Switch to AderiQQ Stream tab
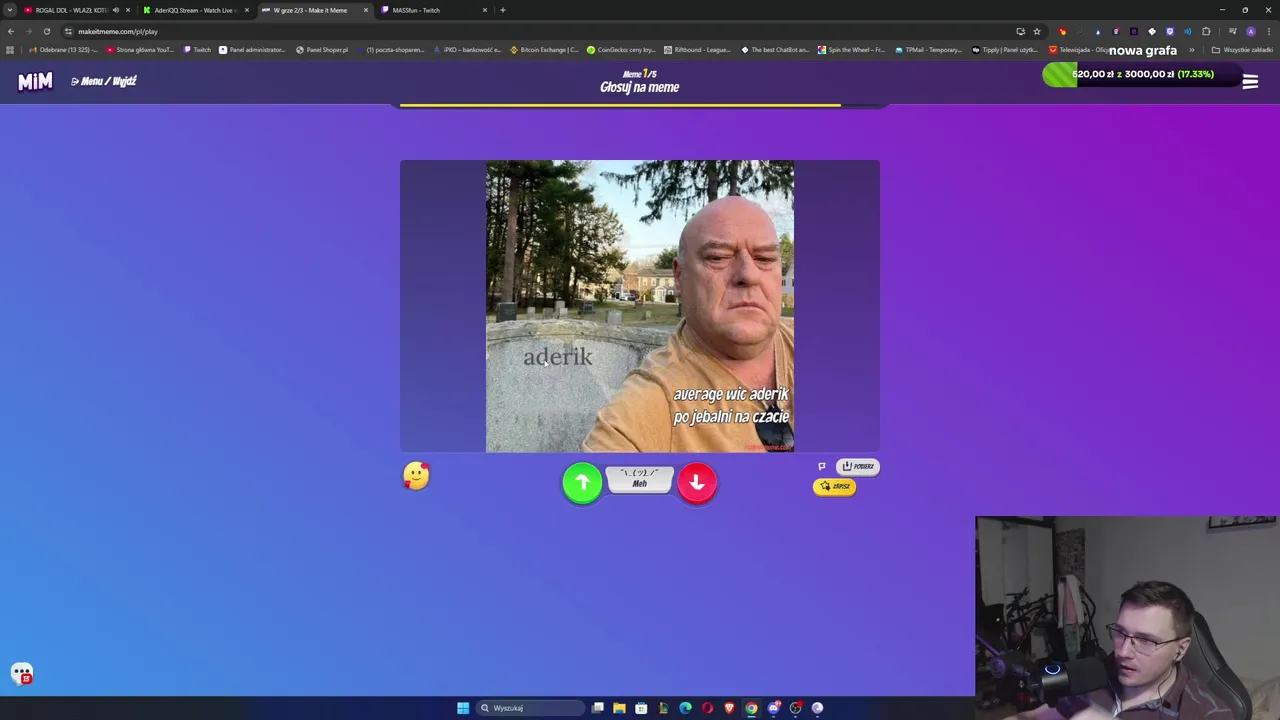 194,10
